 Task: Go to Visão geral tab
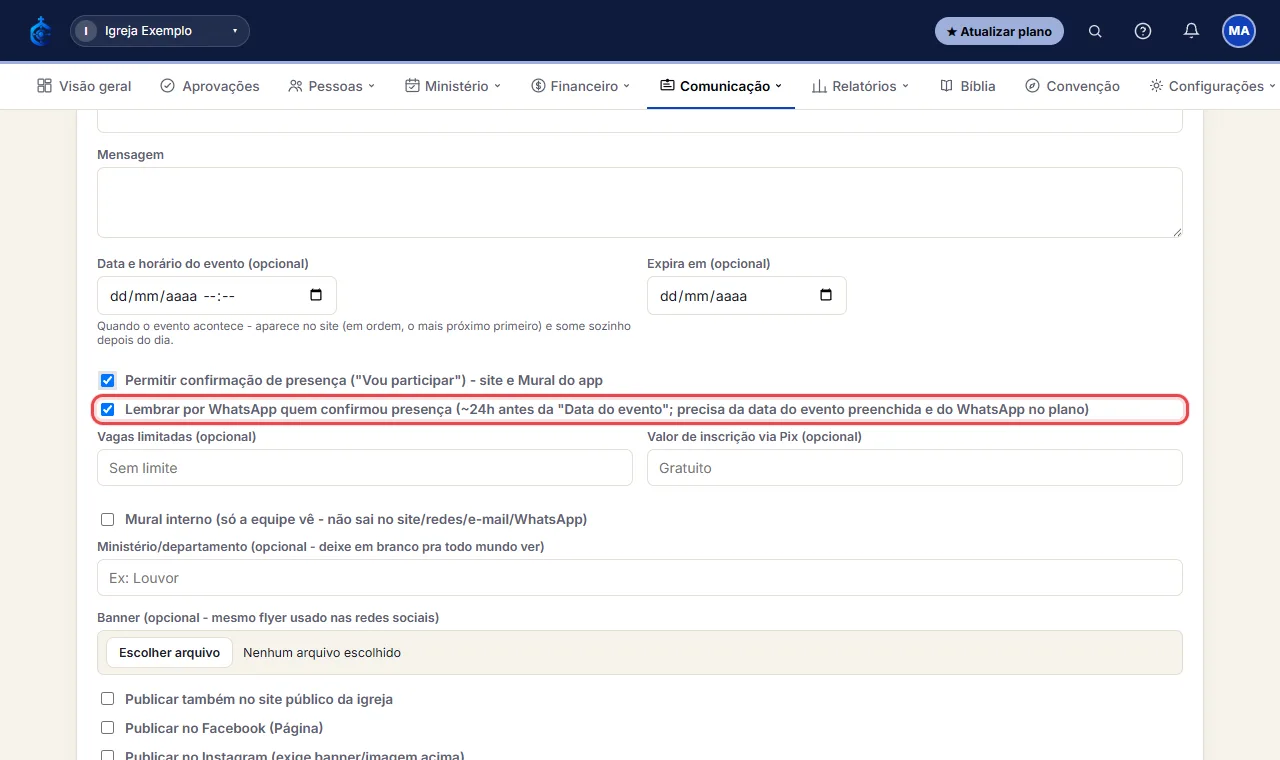[84, 86]
